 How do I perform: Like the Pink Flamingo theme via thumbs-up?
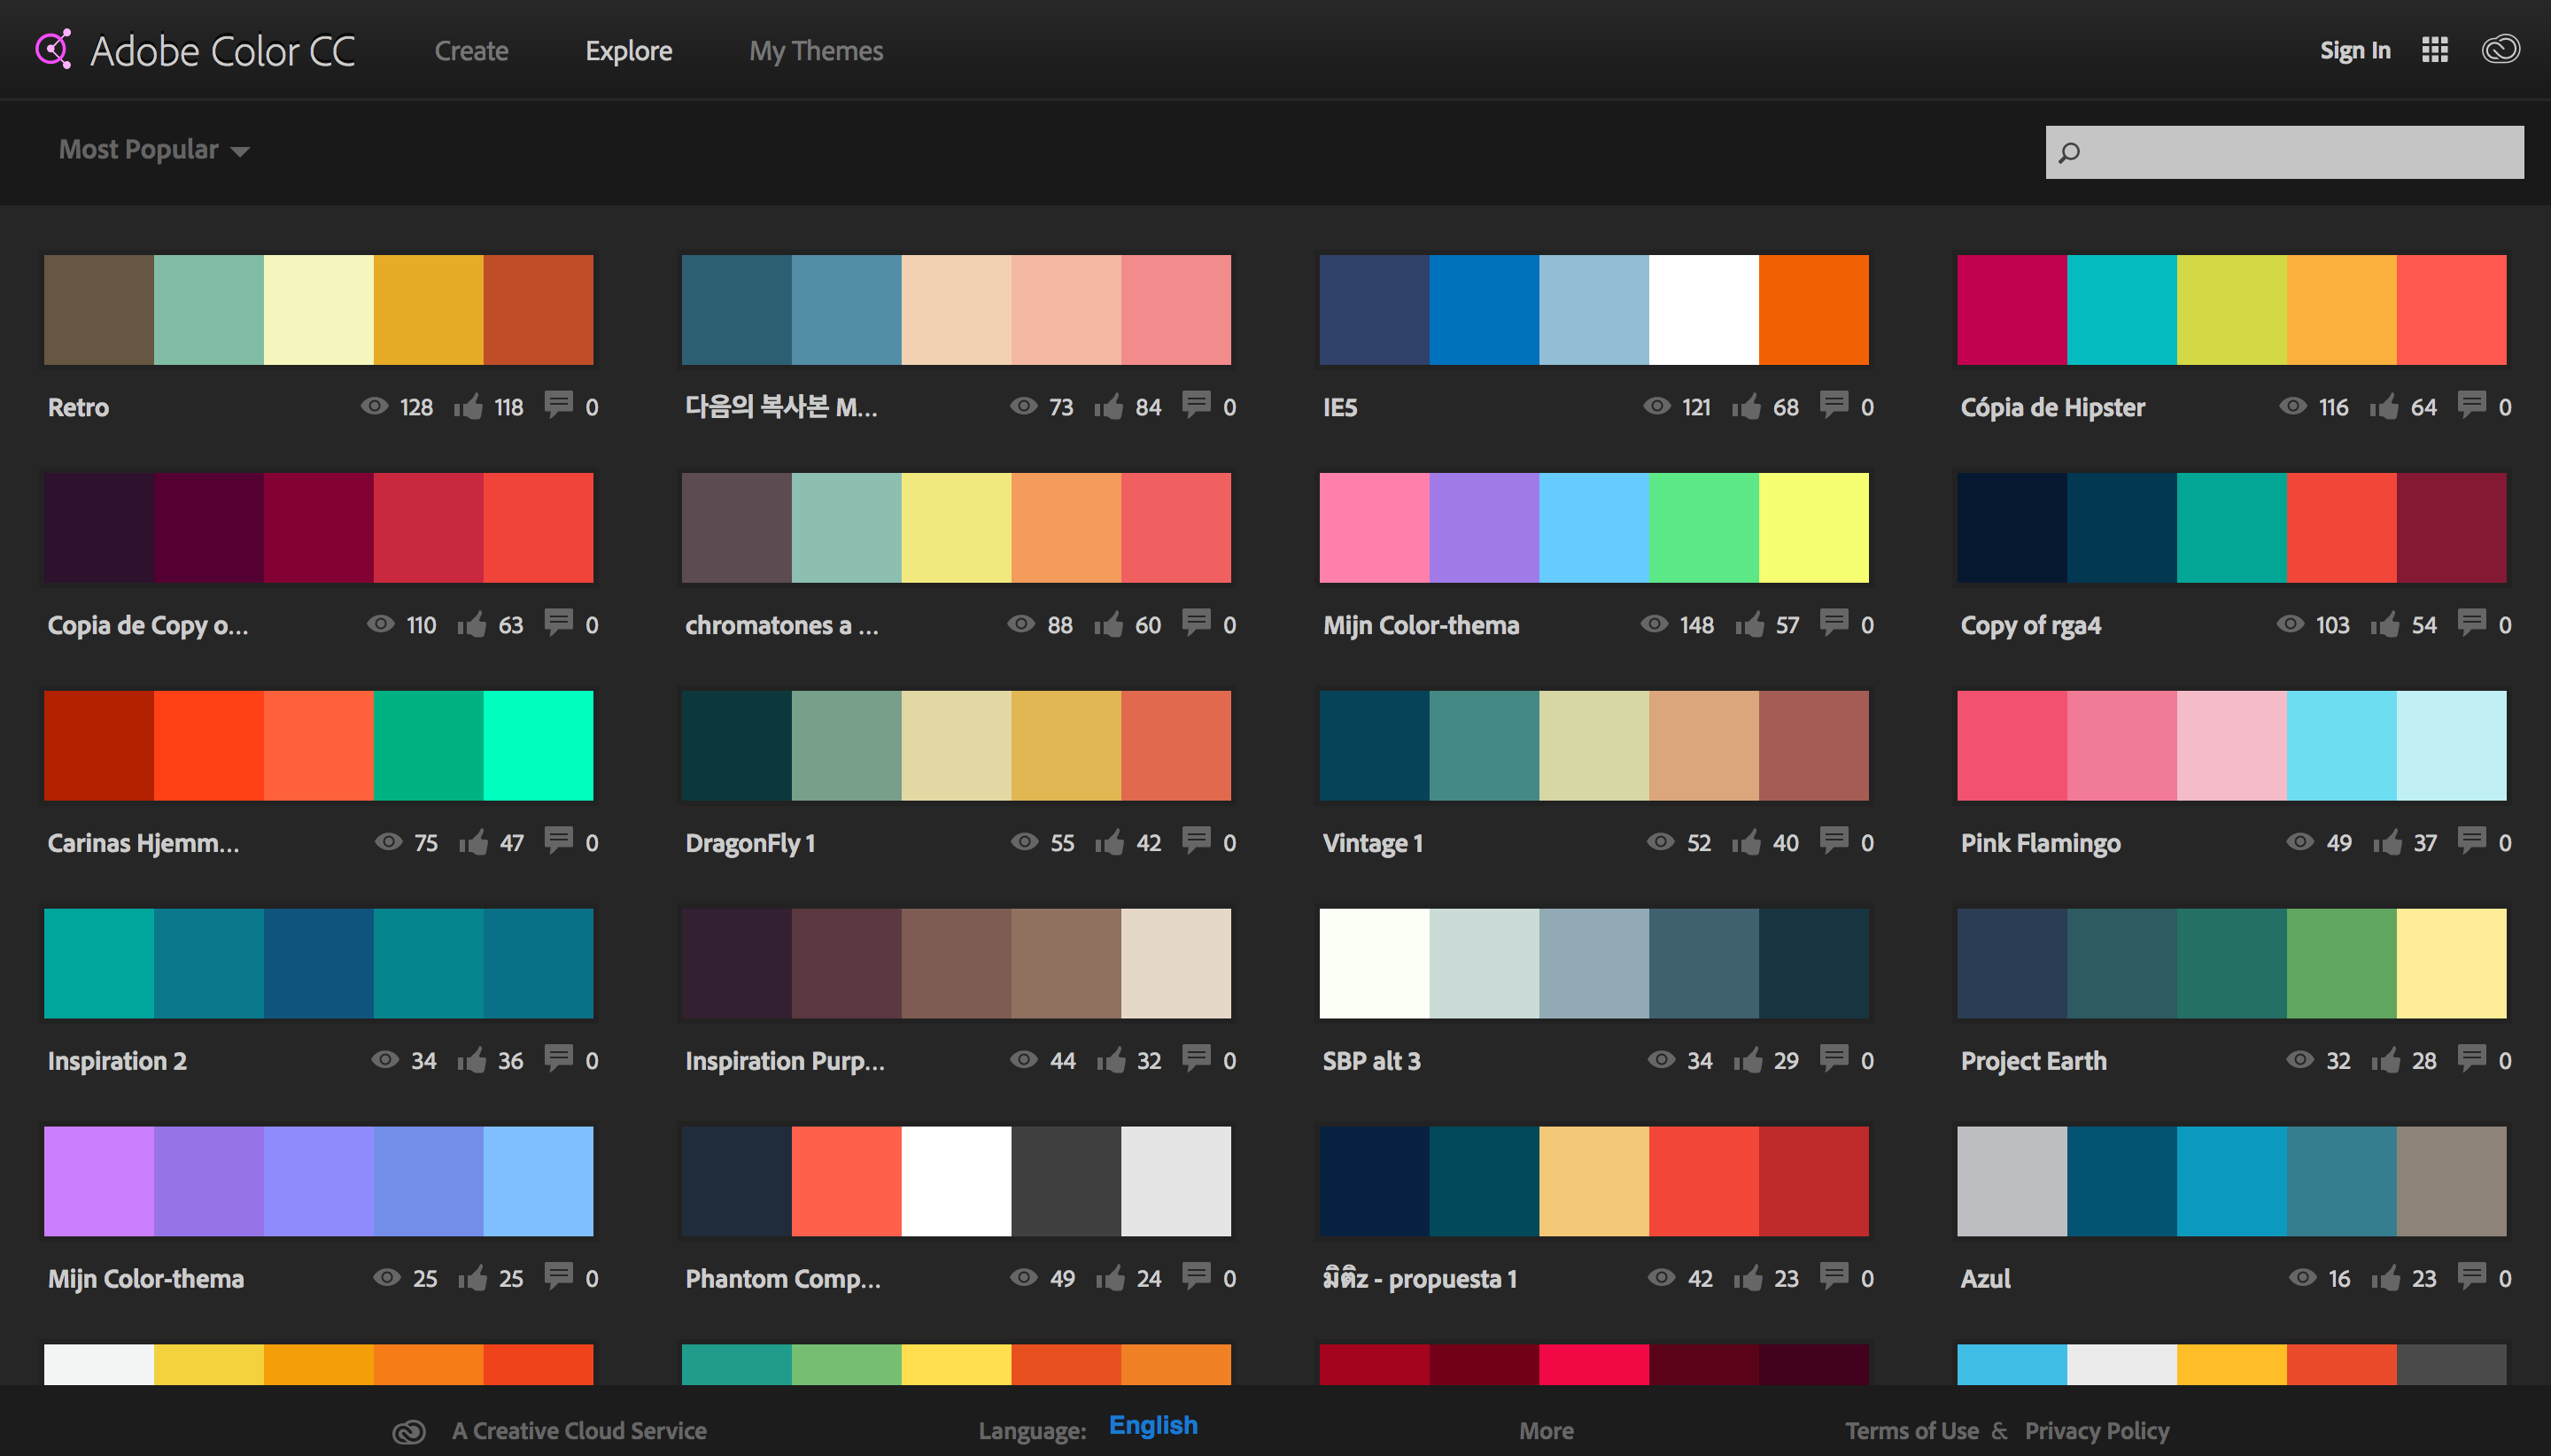tap(2387, 842)
